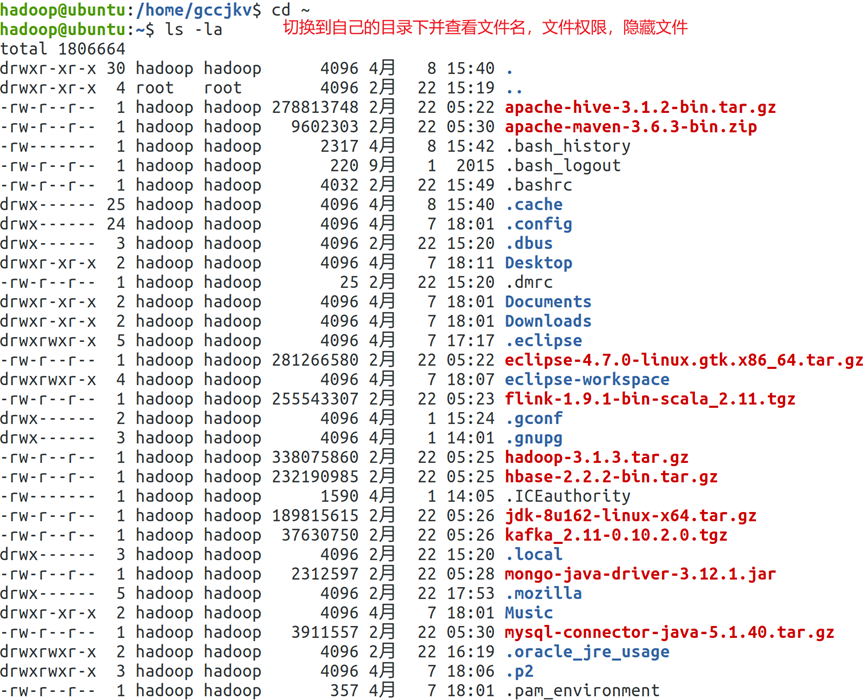
Task: Click the red Chinese annotation text
Action: 485,28
